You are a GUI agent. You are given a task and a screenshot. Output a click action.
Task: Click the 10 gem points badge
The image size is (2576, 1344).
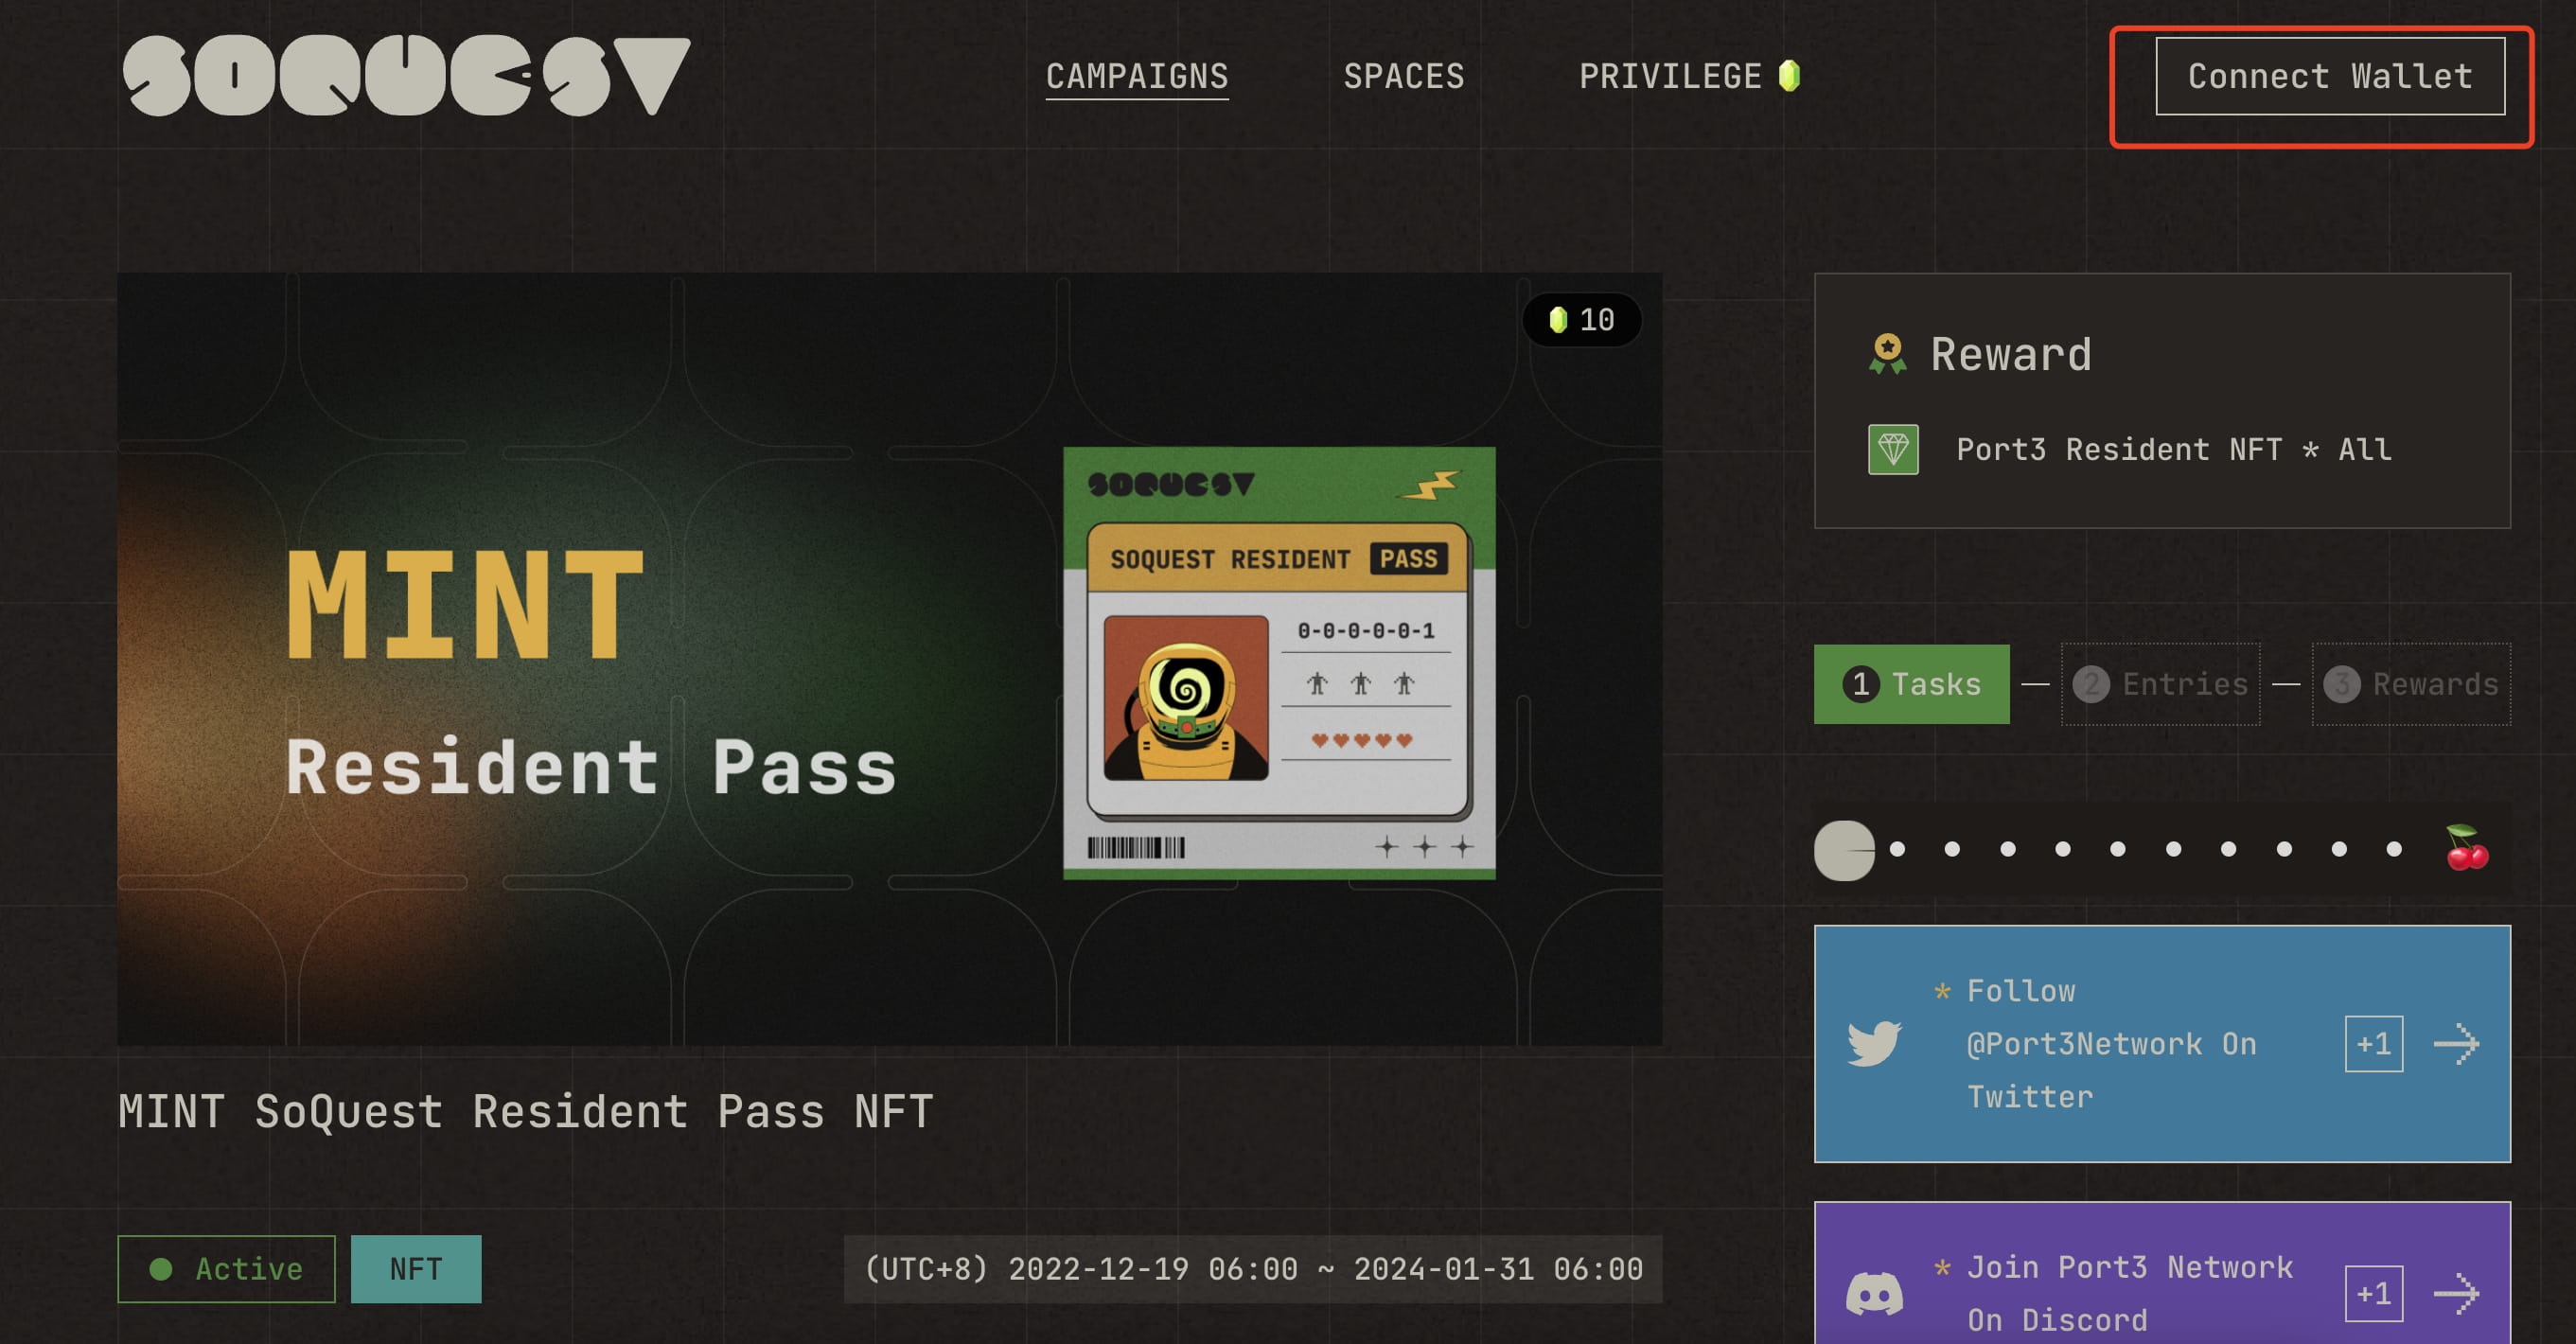click(x=1581, y=320)
